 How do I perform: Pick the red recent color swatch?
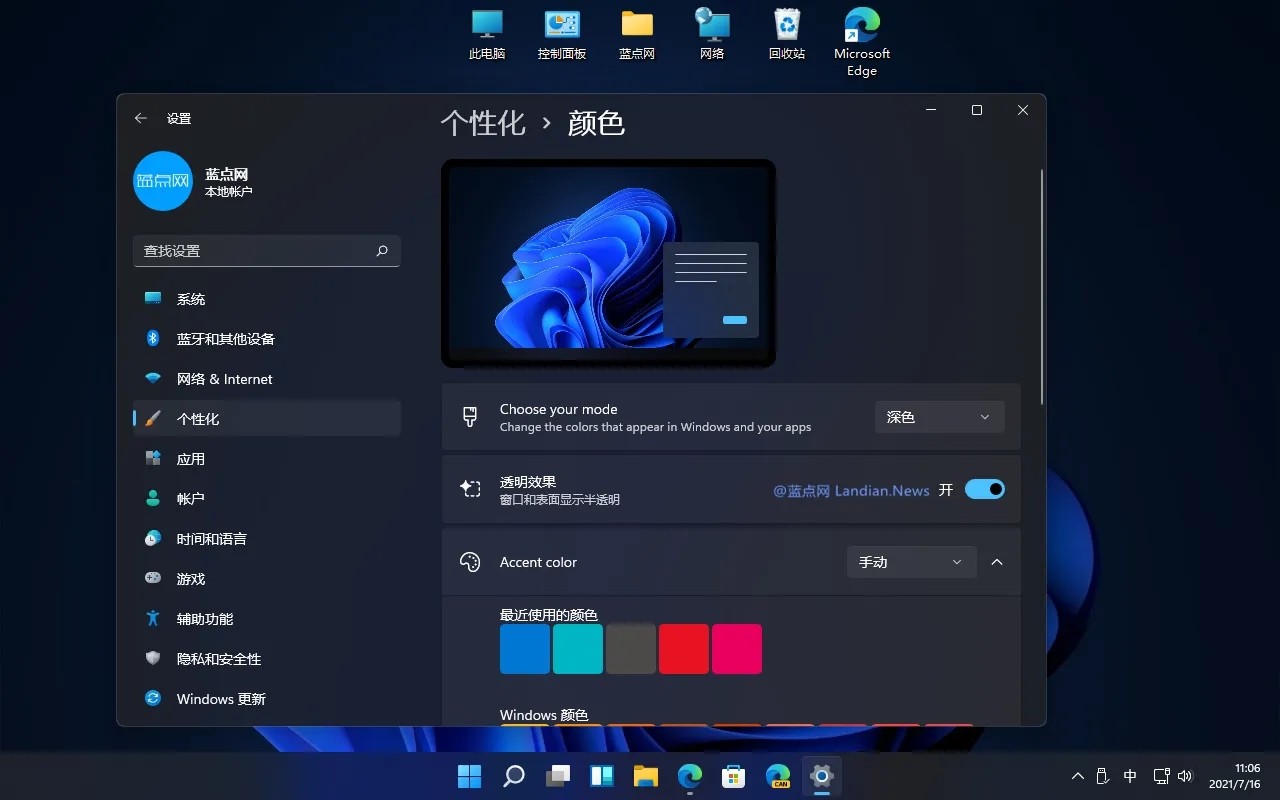[684, 649]
